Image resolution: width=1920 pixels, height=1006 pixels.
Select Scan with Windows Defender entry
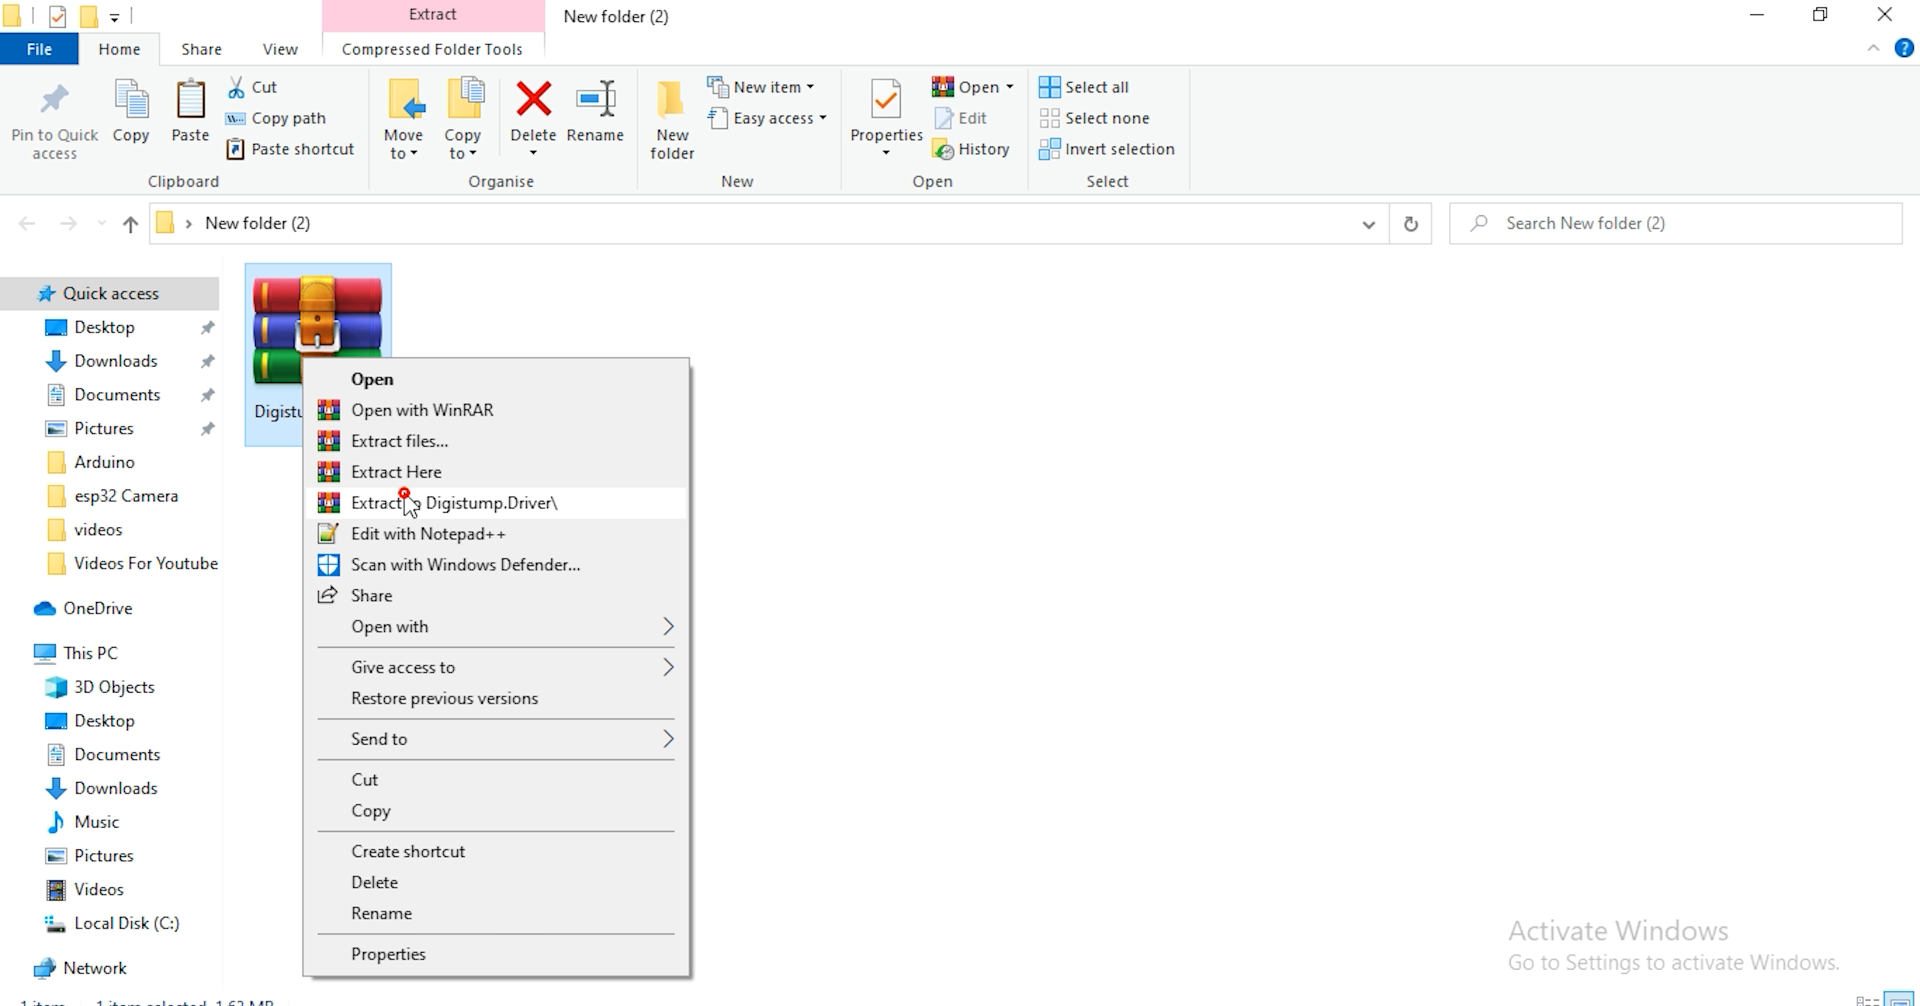[x=496, y=565]
